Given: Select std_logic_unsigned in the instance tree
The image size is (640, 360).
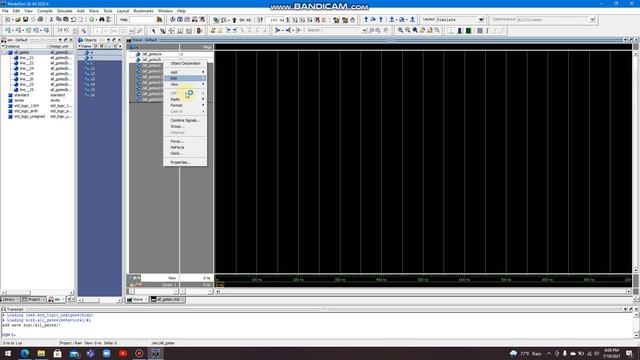Looking at the screenshot, I should pyautogui.click(x=29, y=116).
